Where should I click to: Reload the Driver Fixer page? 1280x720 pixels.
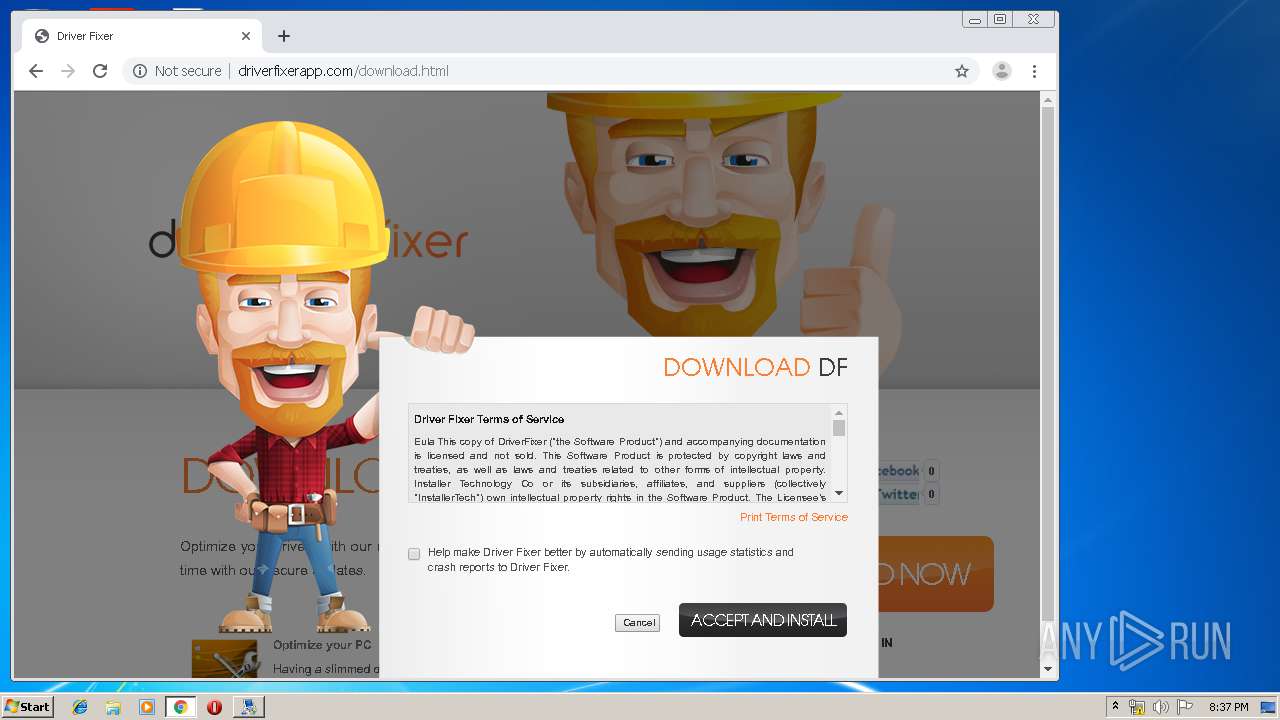pyautogui.click(x=100, y=71)
